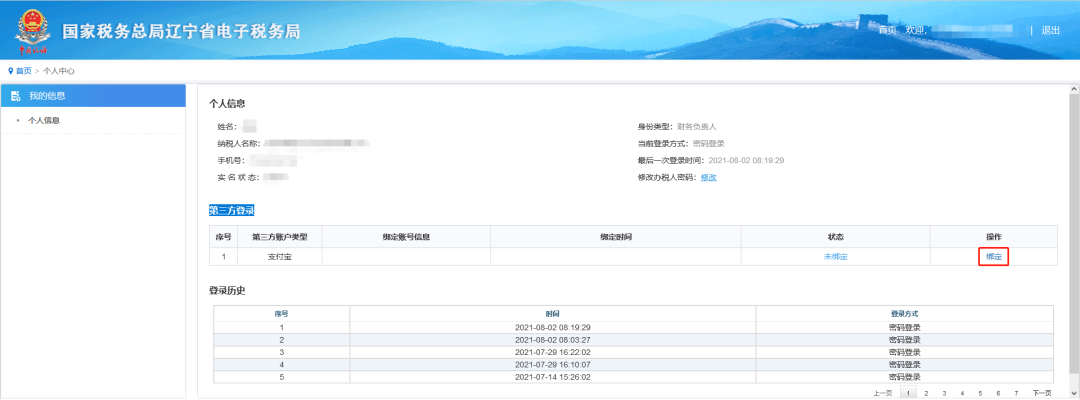
Task: Click the site title 国家税务总局辽宁省电子税务局
Action: (181, 32)
